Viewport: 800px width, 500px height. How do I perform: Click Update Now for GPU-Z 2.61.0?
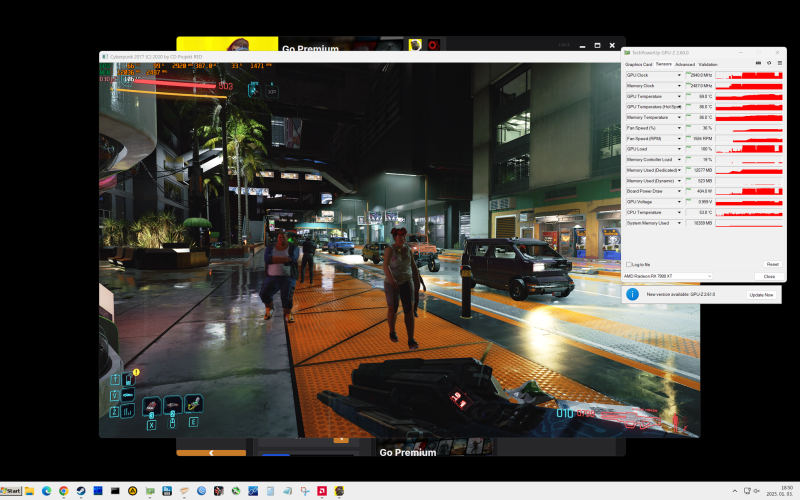761,295
